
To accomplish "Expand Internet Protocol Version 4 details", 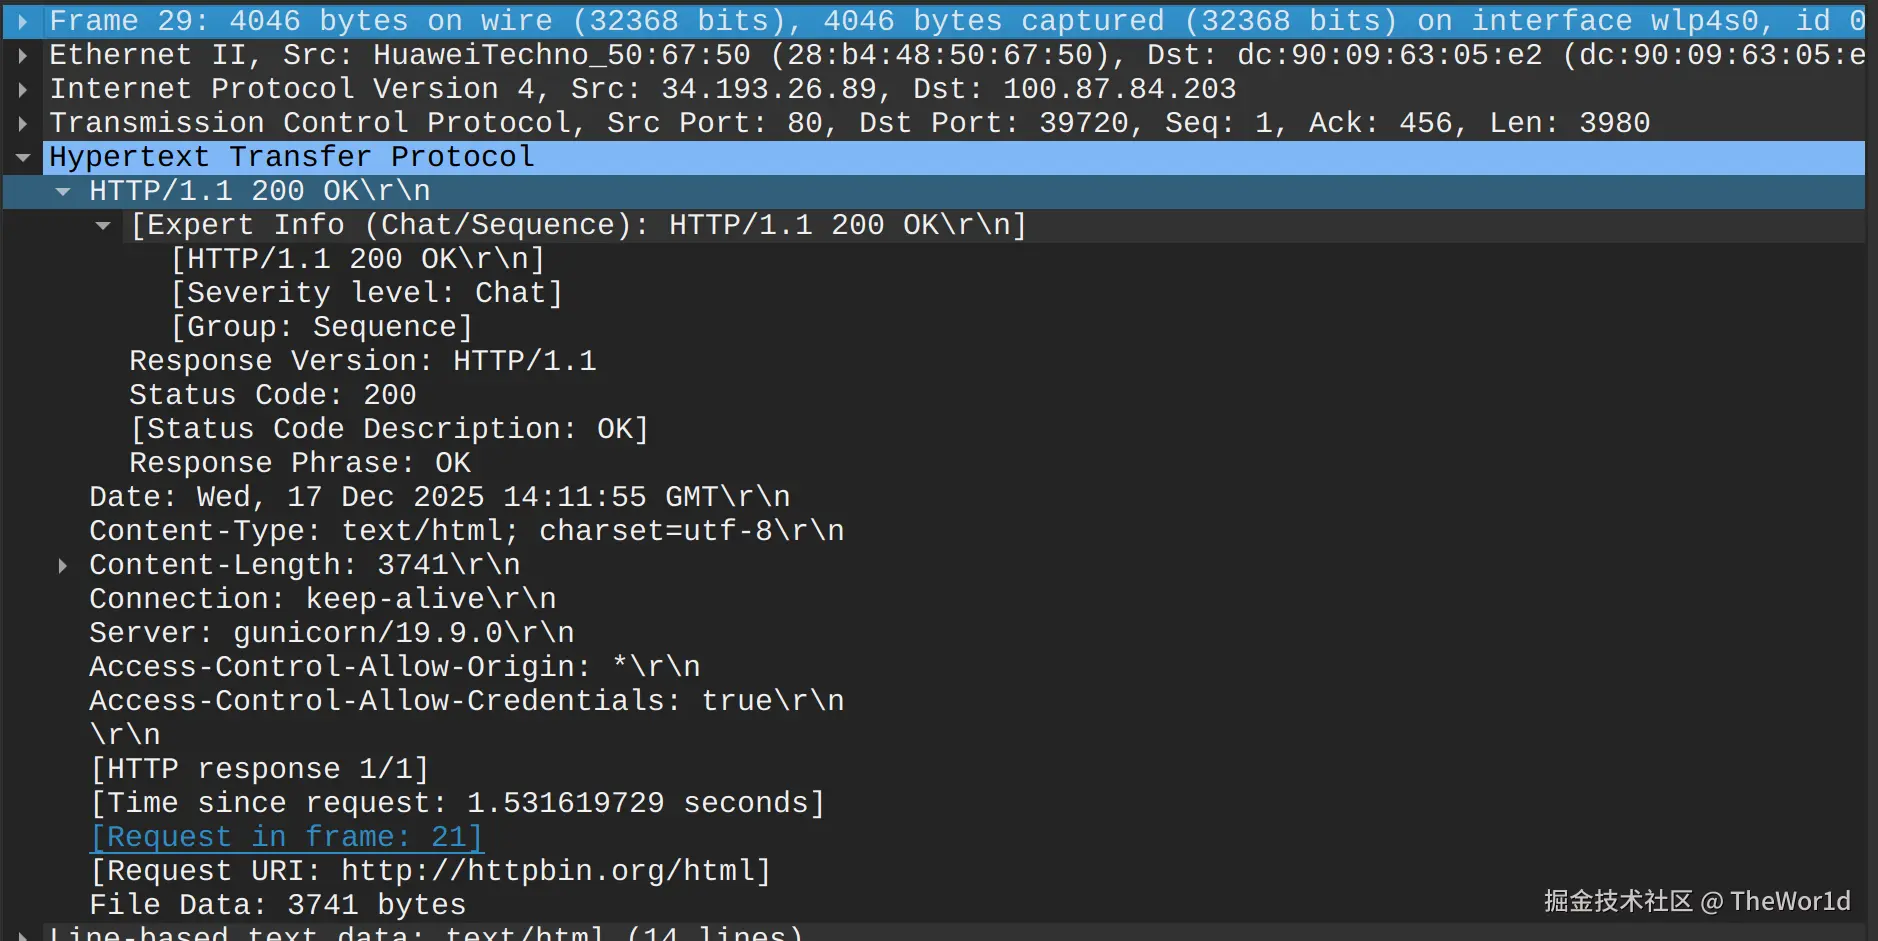I will click(23, 89).
